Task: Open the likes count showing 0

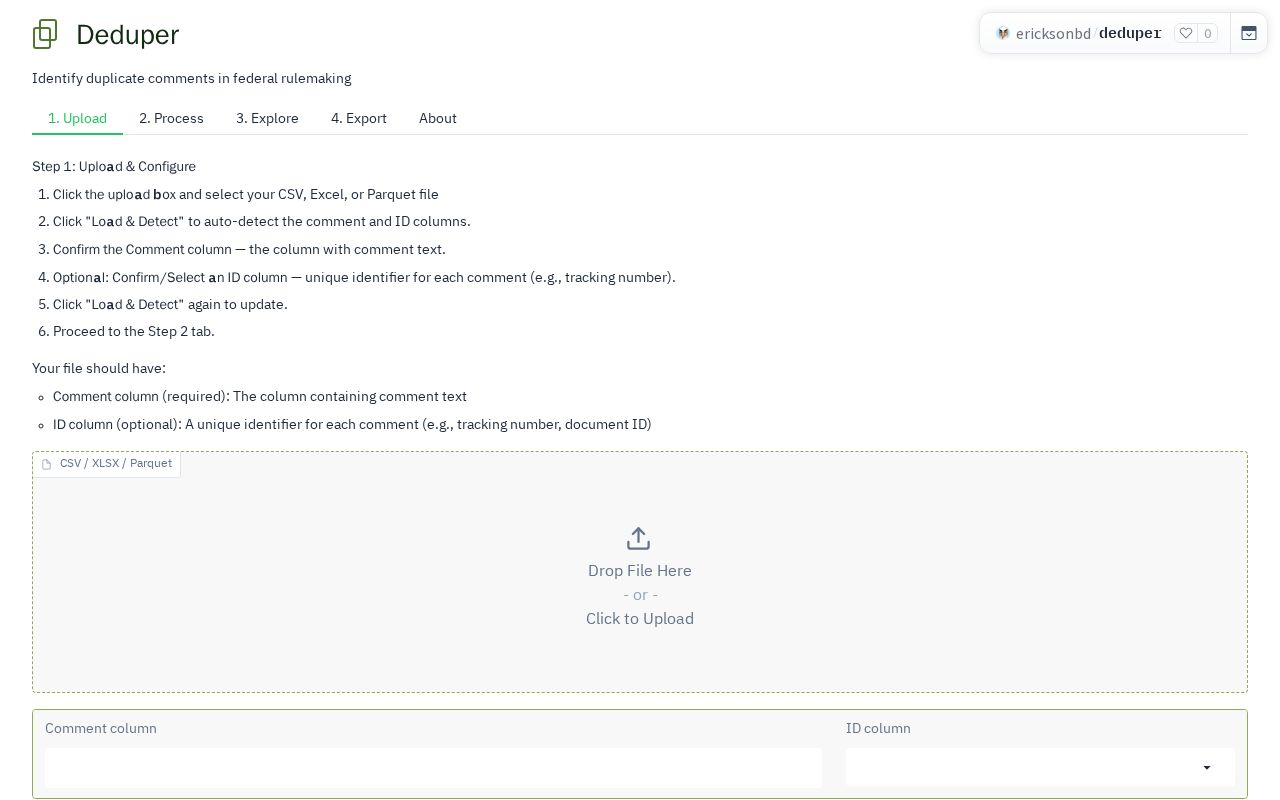Action: click(x=1208, y=33)
